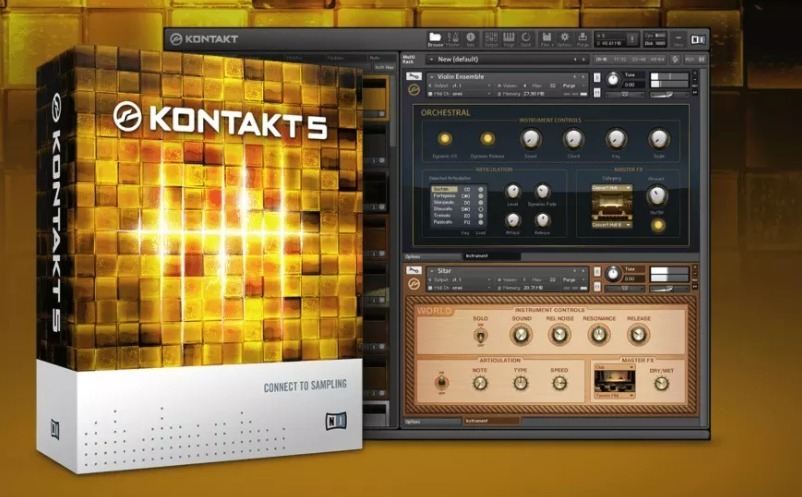The height and width of the screenshot is (497, 802).
Task: Click the global Purge icon
Action: click(583, 37)
